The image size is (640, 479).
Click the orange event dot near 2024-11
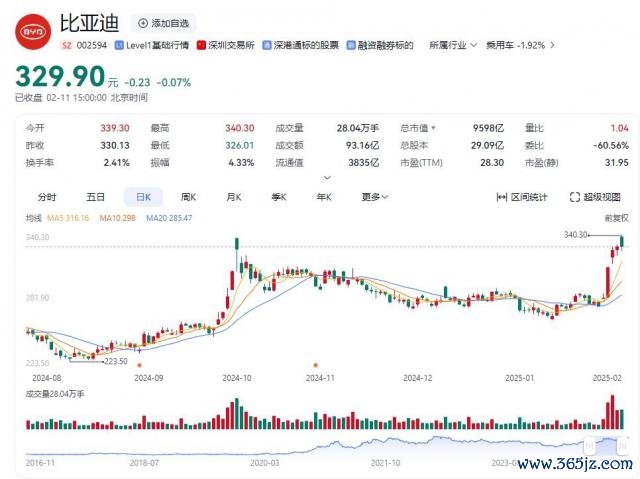[x=315, y=365]
